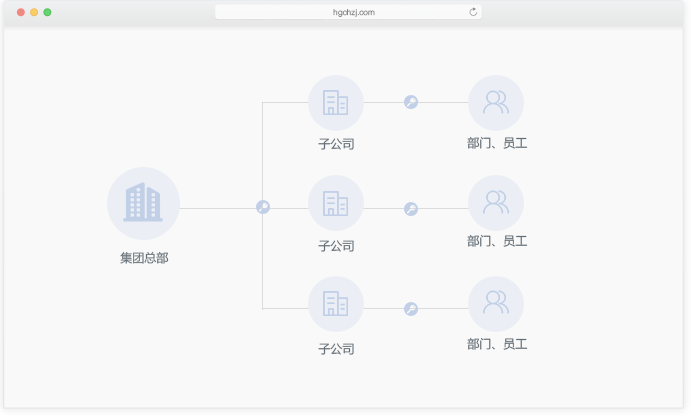Open the bottom 部门、员工 people icon
Viewport: 691px width, 420px height.
pos(496,304)
